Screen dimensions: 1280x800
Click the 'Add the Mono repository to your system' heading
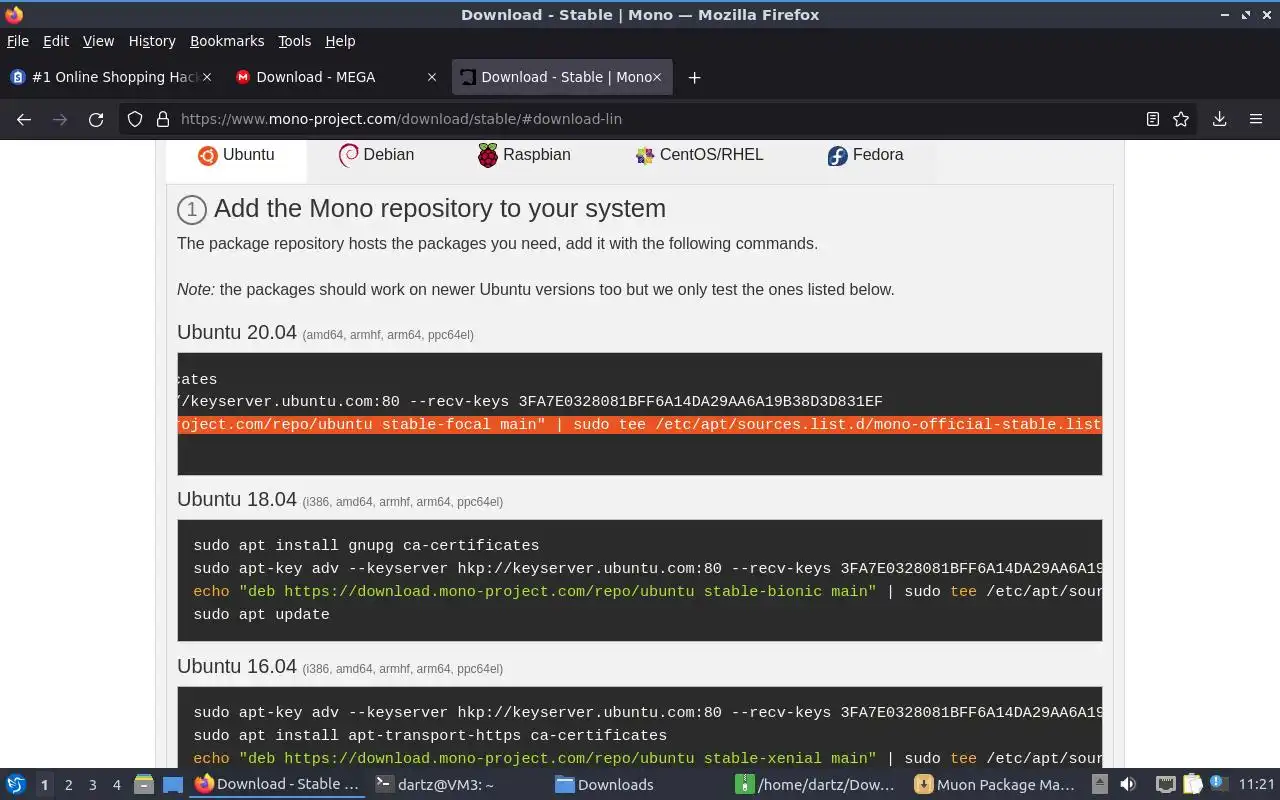(x=440, y=208)
